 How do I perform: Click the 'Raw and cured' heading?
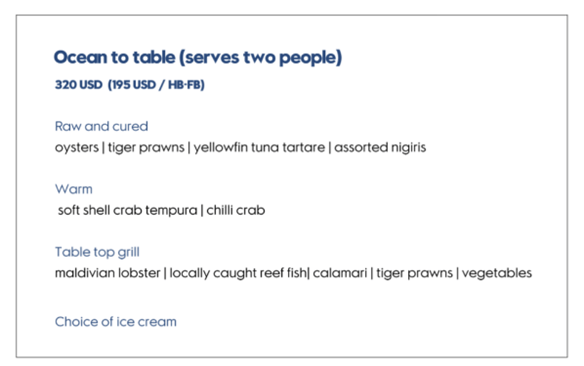coord(101,126)
